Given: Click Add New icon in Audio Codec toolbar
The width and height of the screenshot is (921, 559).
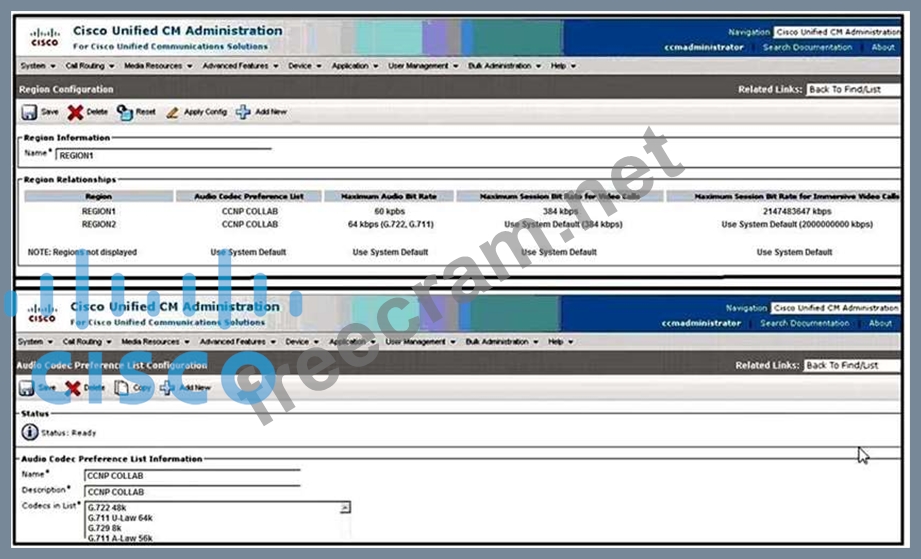Looking at the screenshot, I should tap(168, 388).
